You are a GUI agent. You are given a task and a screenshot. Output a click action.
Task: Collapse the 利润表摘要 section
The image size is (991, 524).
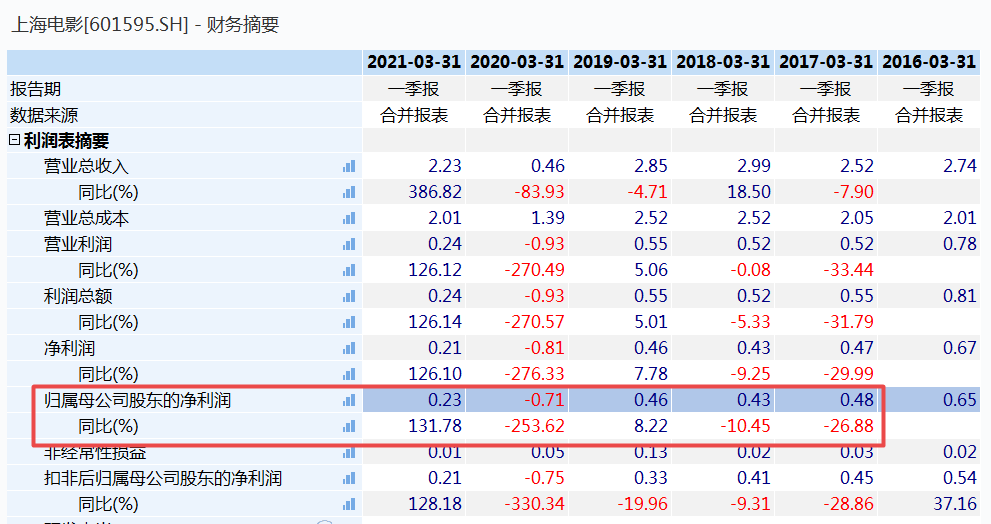(x=15, y=140)
